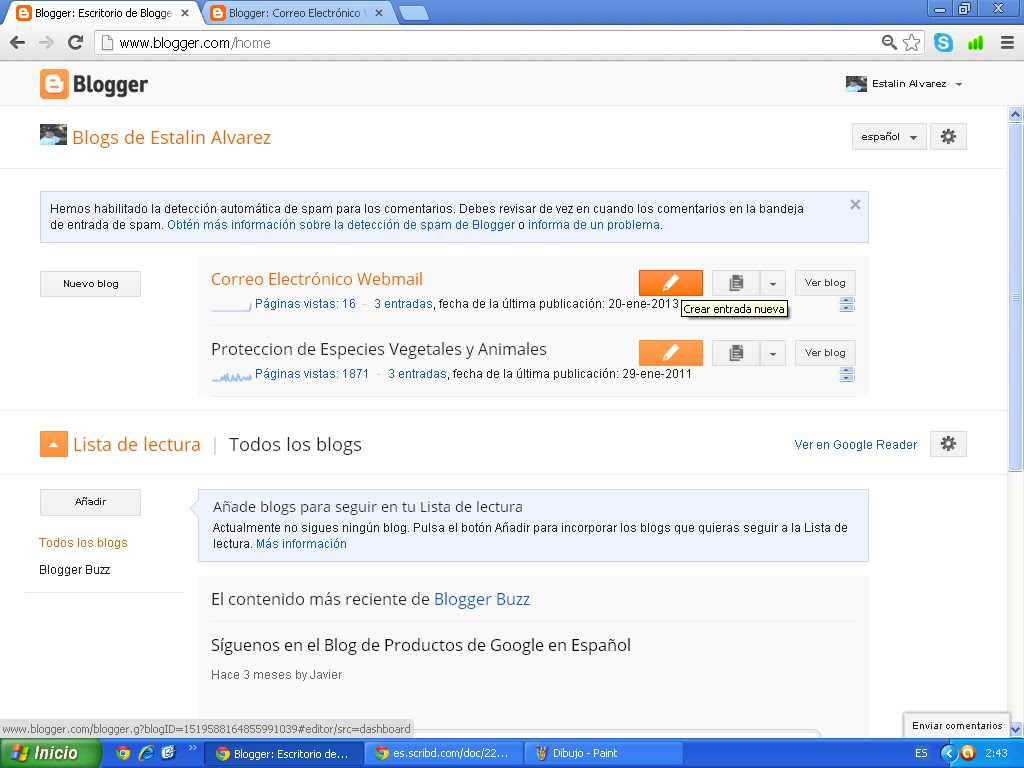Open link about Blogger spam detection info
The width and height of the screenshot is (1024, 768).
coord(341,225)
